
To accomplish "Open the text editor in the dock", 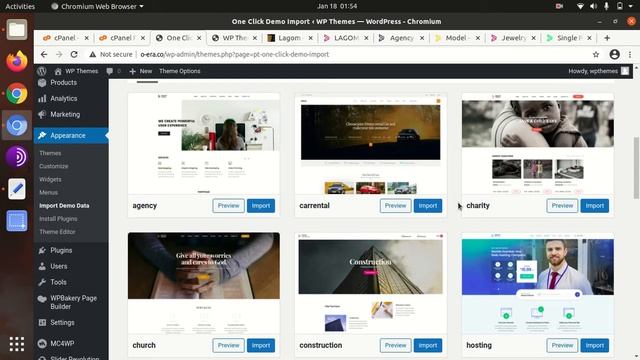I will click(x=17, y=189).
